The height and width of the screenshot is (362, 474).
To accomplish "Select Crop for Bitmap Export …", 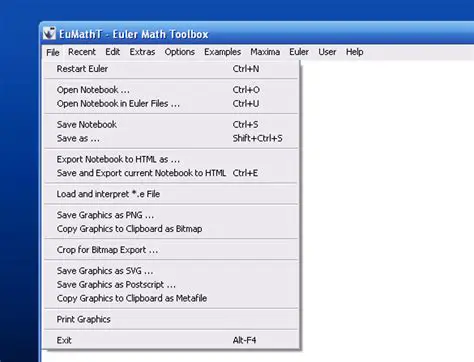I will (x=171, y=250).
